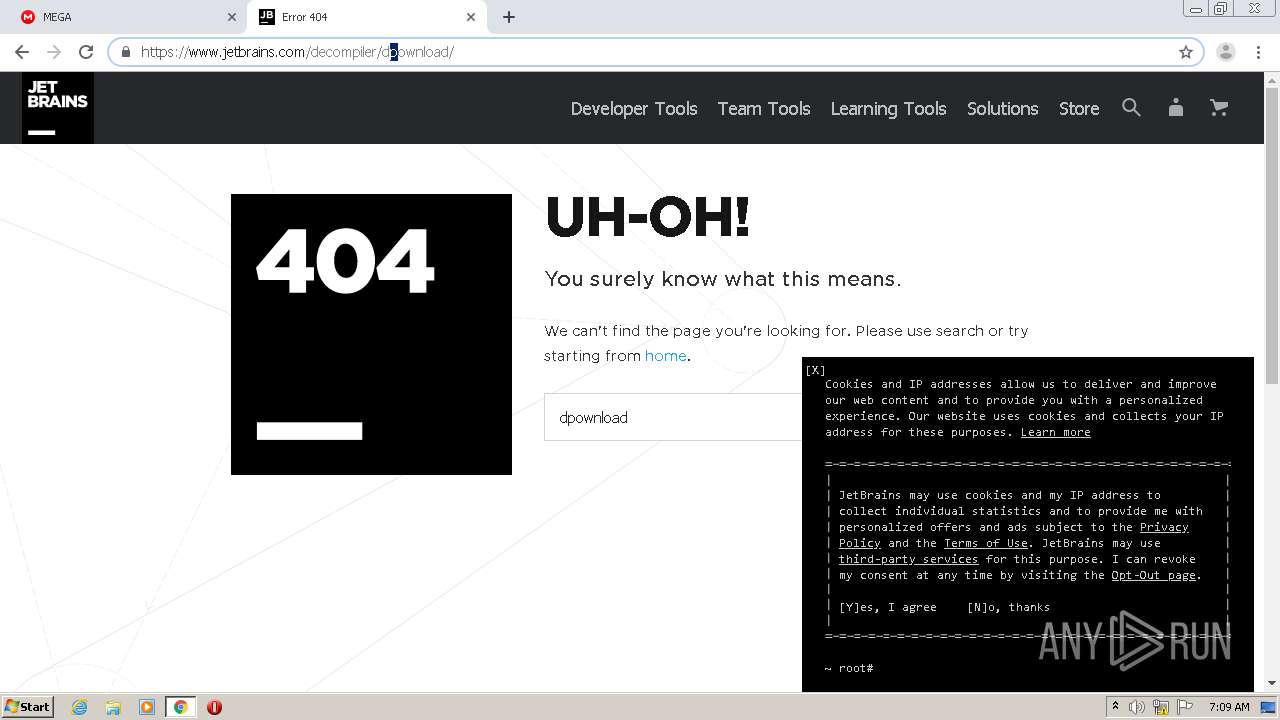Click the 7:09 AM clock
Image resolution: width=1280 pixels, height=720 pixels.
1229,707
